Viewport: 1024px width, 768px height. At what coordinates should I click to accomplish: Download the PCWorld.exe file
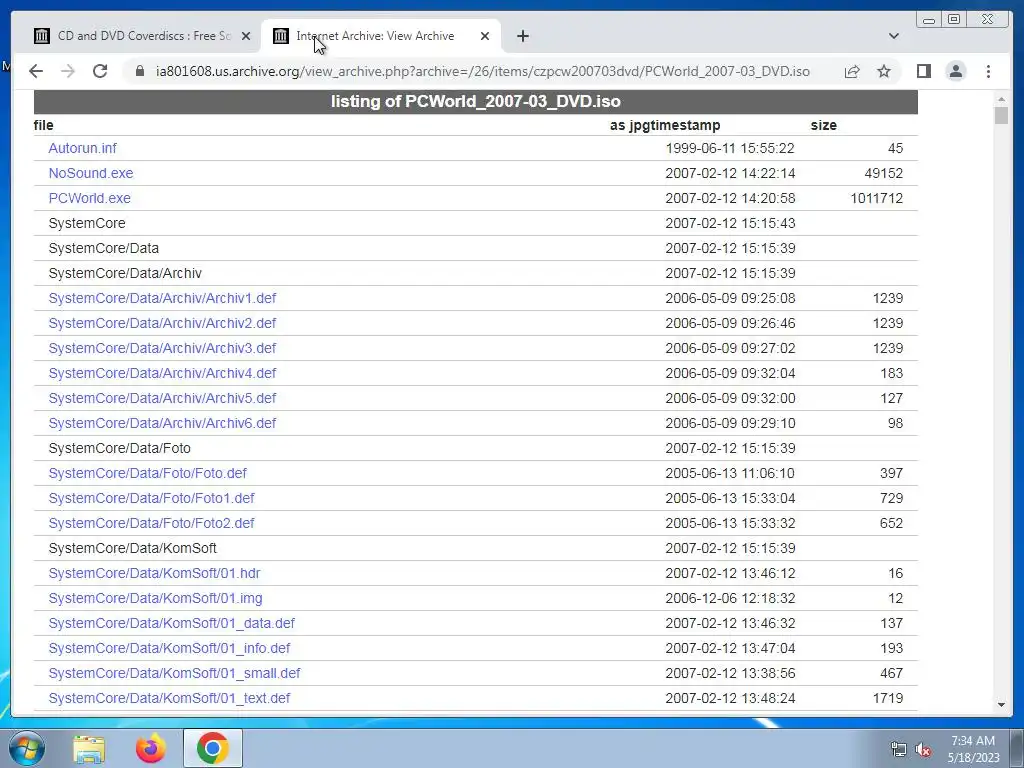pyautogui.click(x=89, y=198)
